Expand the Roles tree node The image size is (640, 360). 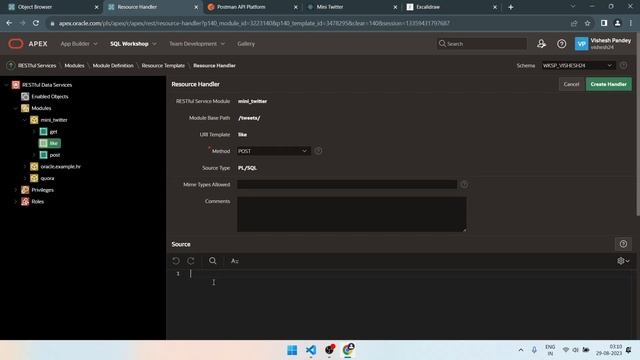click(16, 202)
